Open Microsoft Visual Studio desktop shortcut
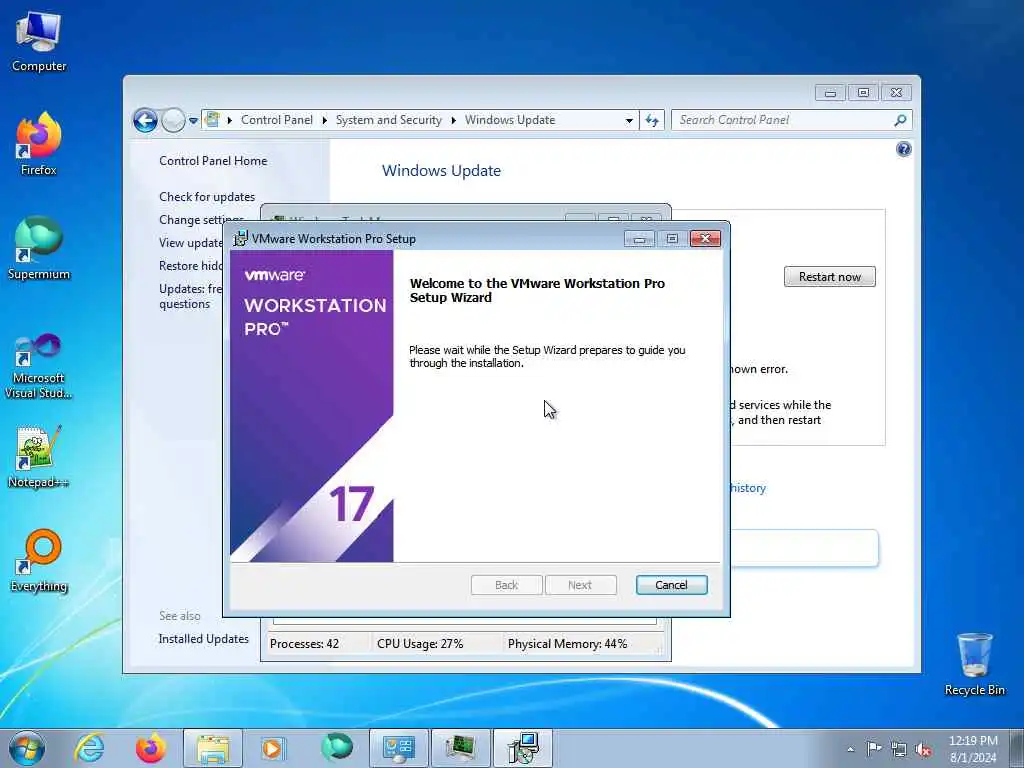The width and height of the screenshot is (1024, 768). pos(39,366)
